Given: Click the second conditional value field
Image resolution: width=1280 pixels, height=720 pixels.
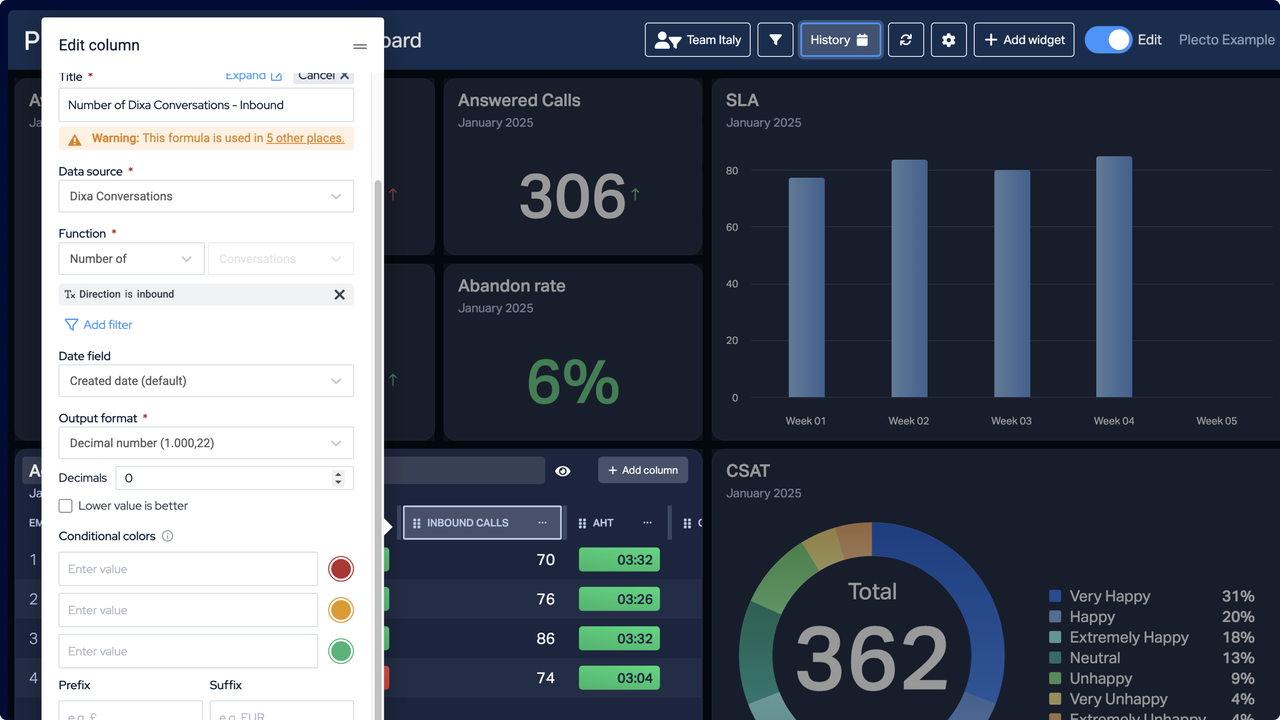Looking at the screenshot, I should coord(188,610).
